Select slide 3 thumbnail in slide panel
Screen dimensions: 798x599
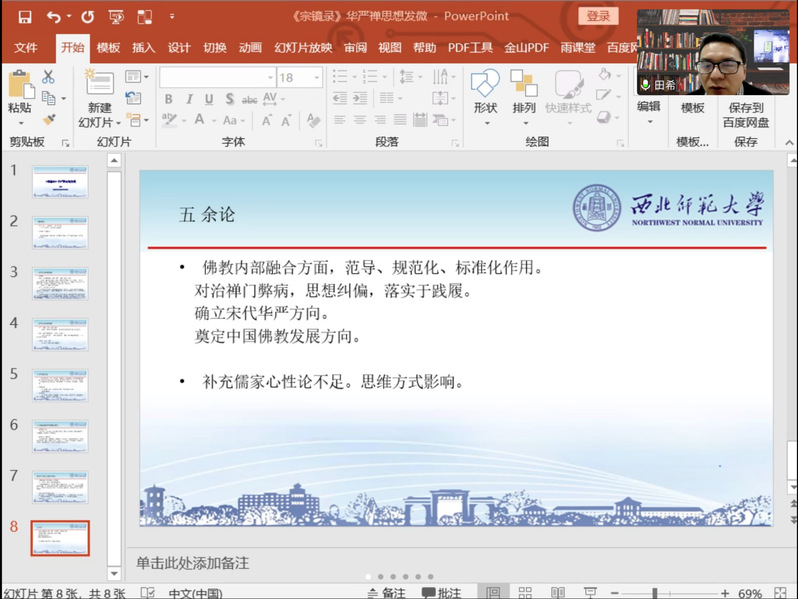pos(60,284)
